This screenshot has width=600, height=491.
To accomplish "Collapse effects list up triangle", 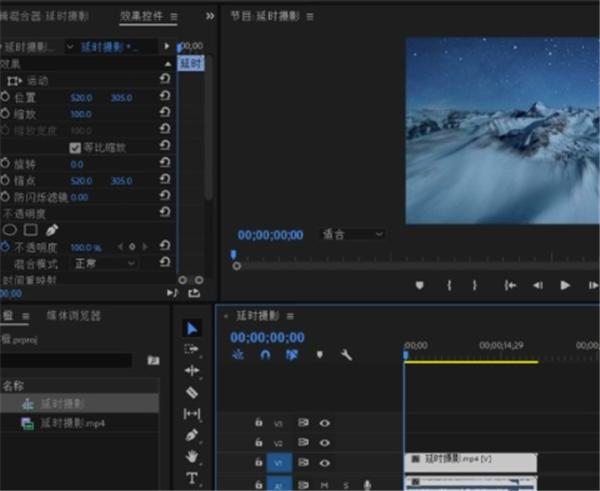I will click(168, 64).
